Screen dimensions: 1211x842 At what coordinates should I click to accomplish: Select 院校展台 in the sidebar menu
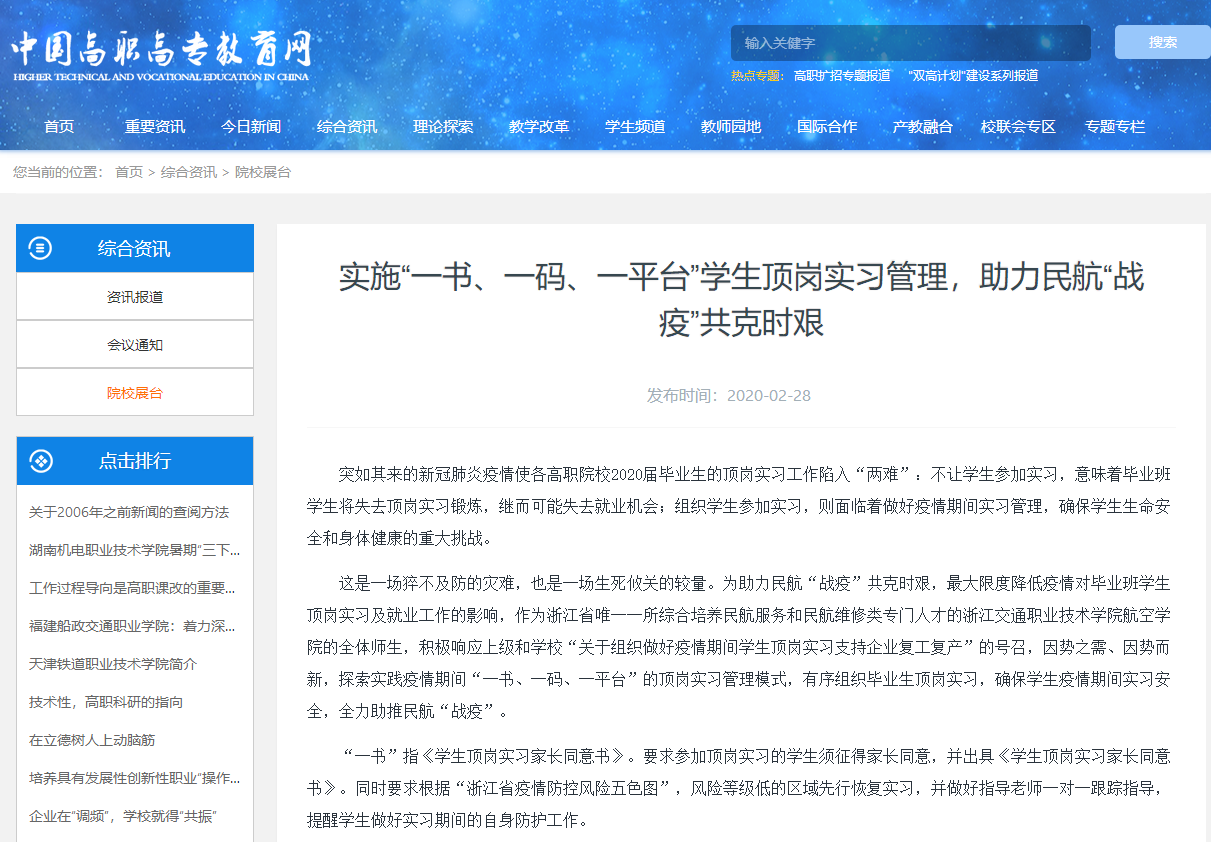tap(135, 393)
